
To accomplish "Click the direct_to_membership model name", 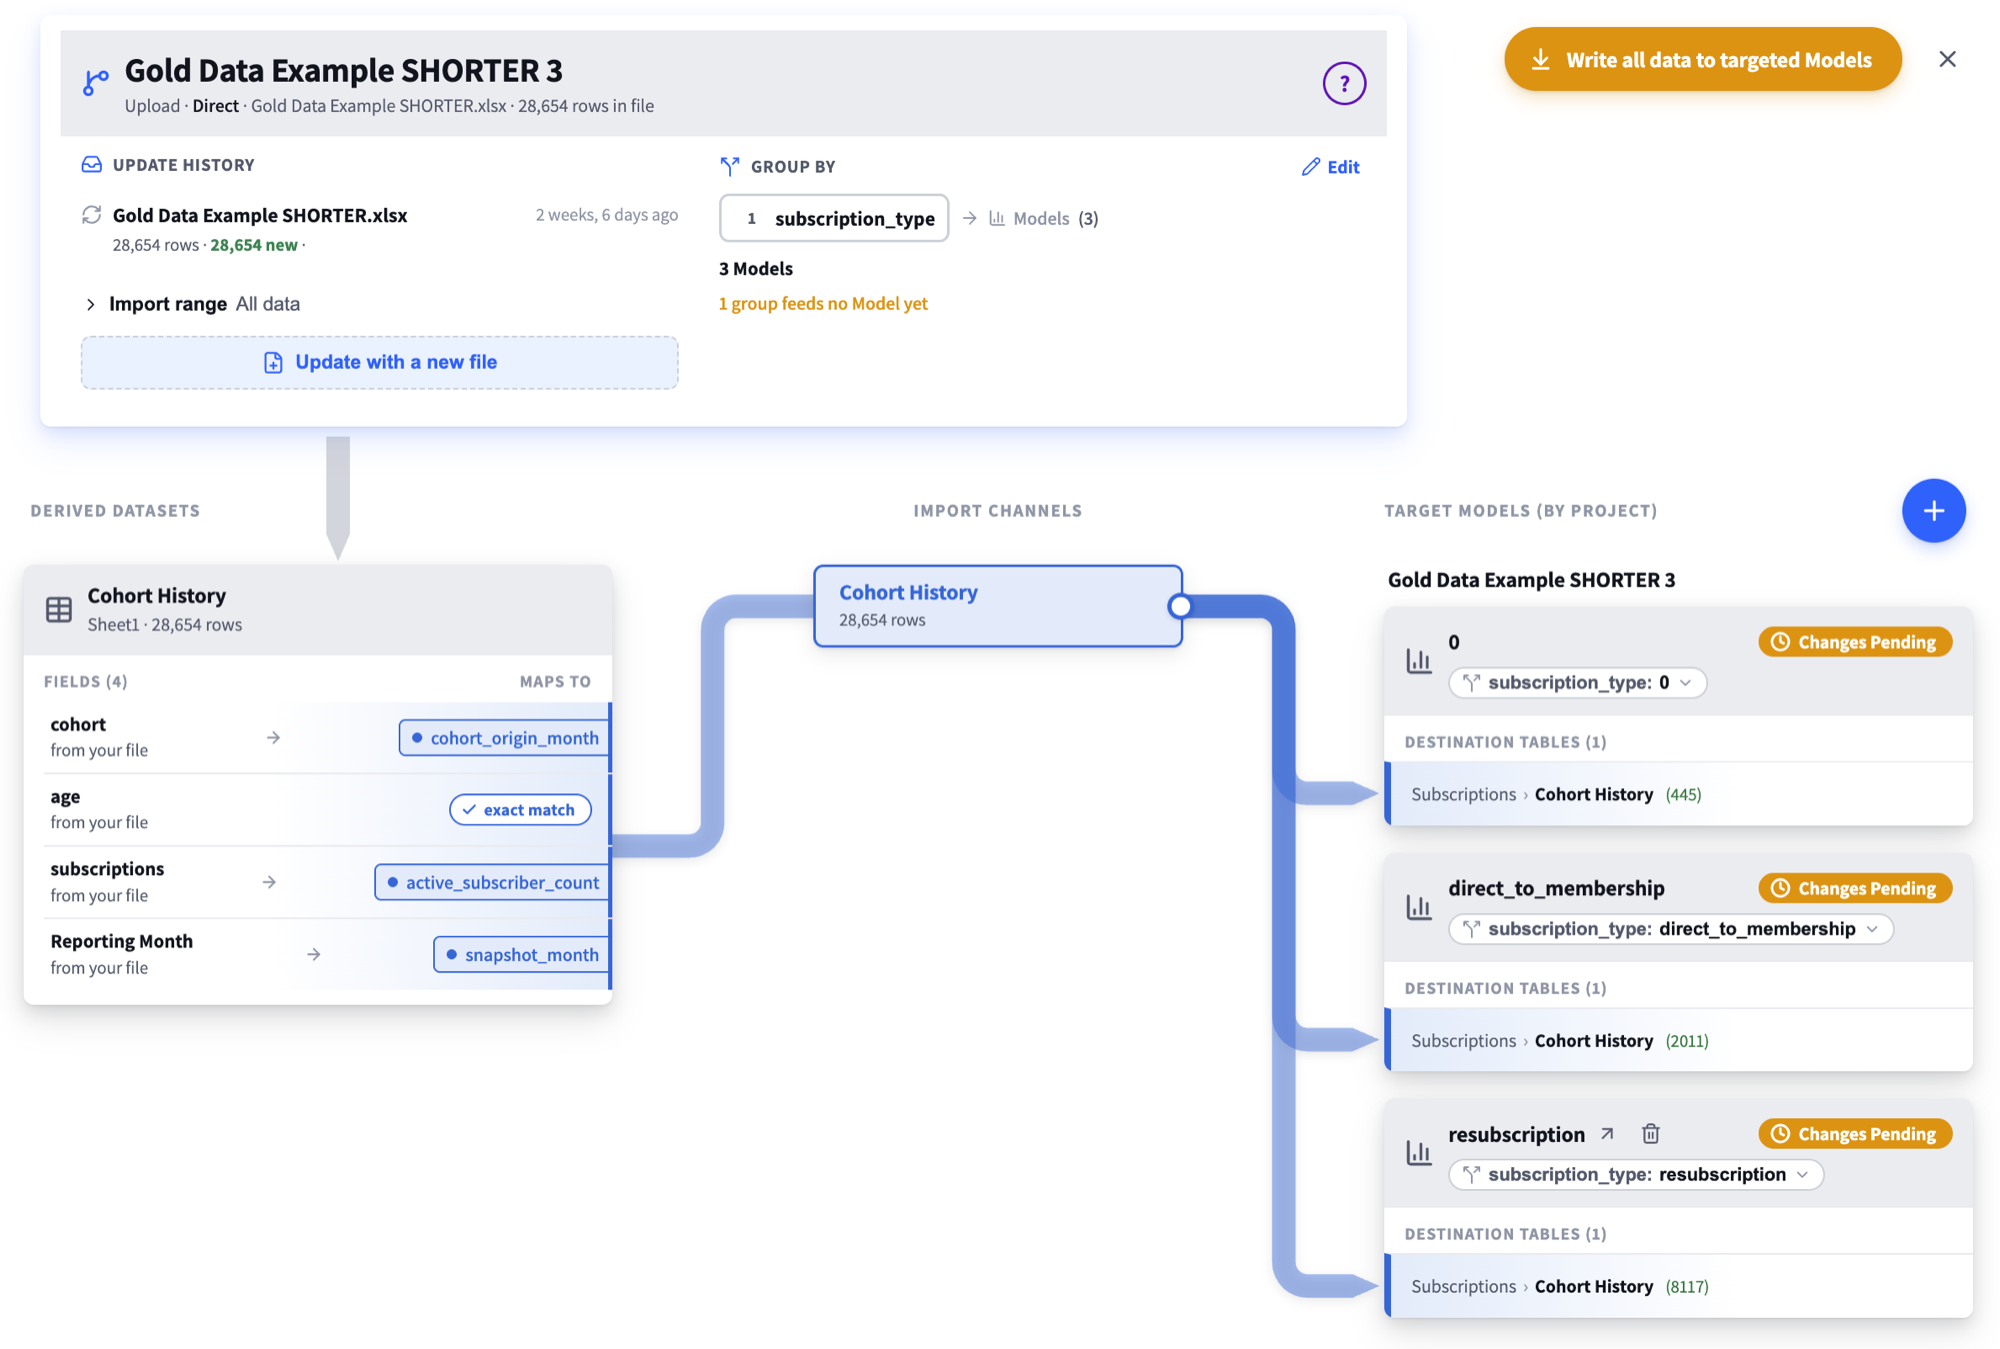I will [x=1556, y=888].
